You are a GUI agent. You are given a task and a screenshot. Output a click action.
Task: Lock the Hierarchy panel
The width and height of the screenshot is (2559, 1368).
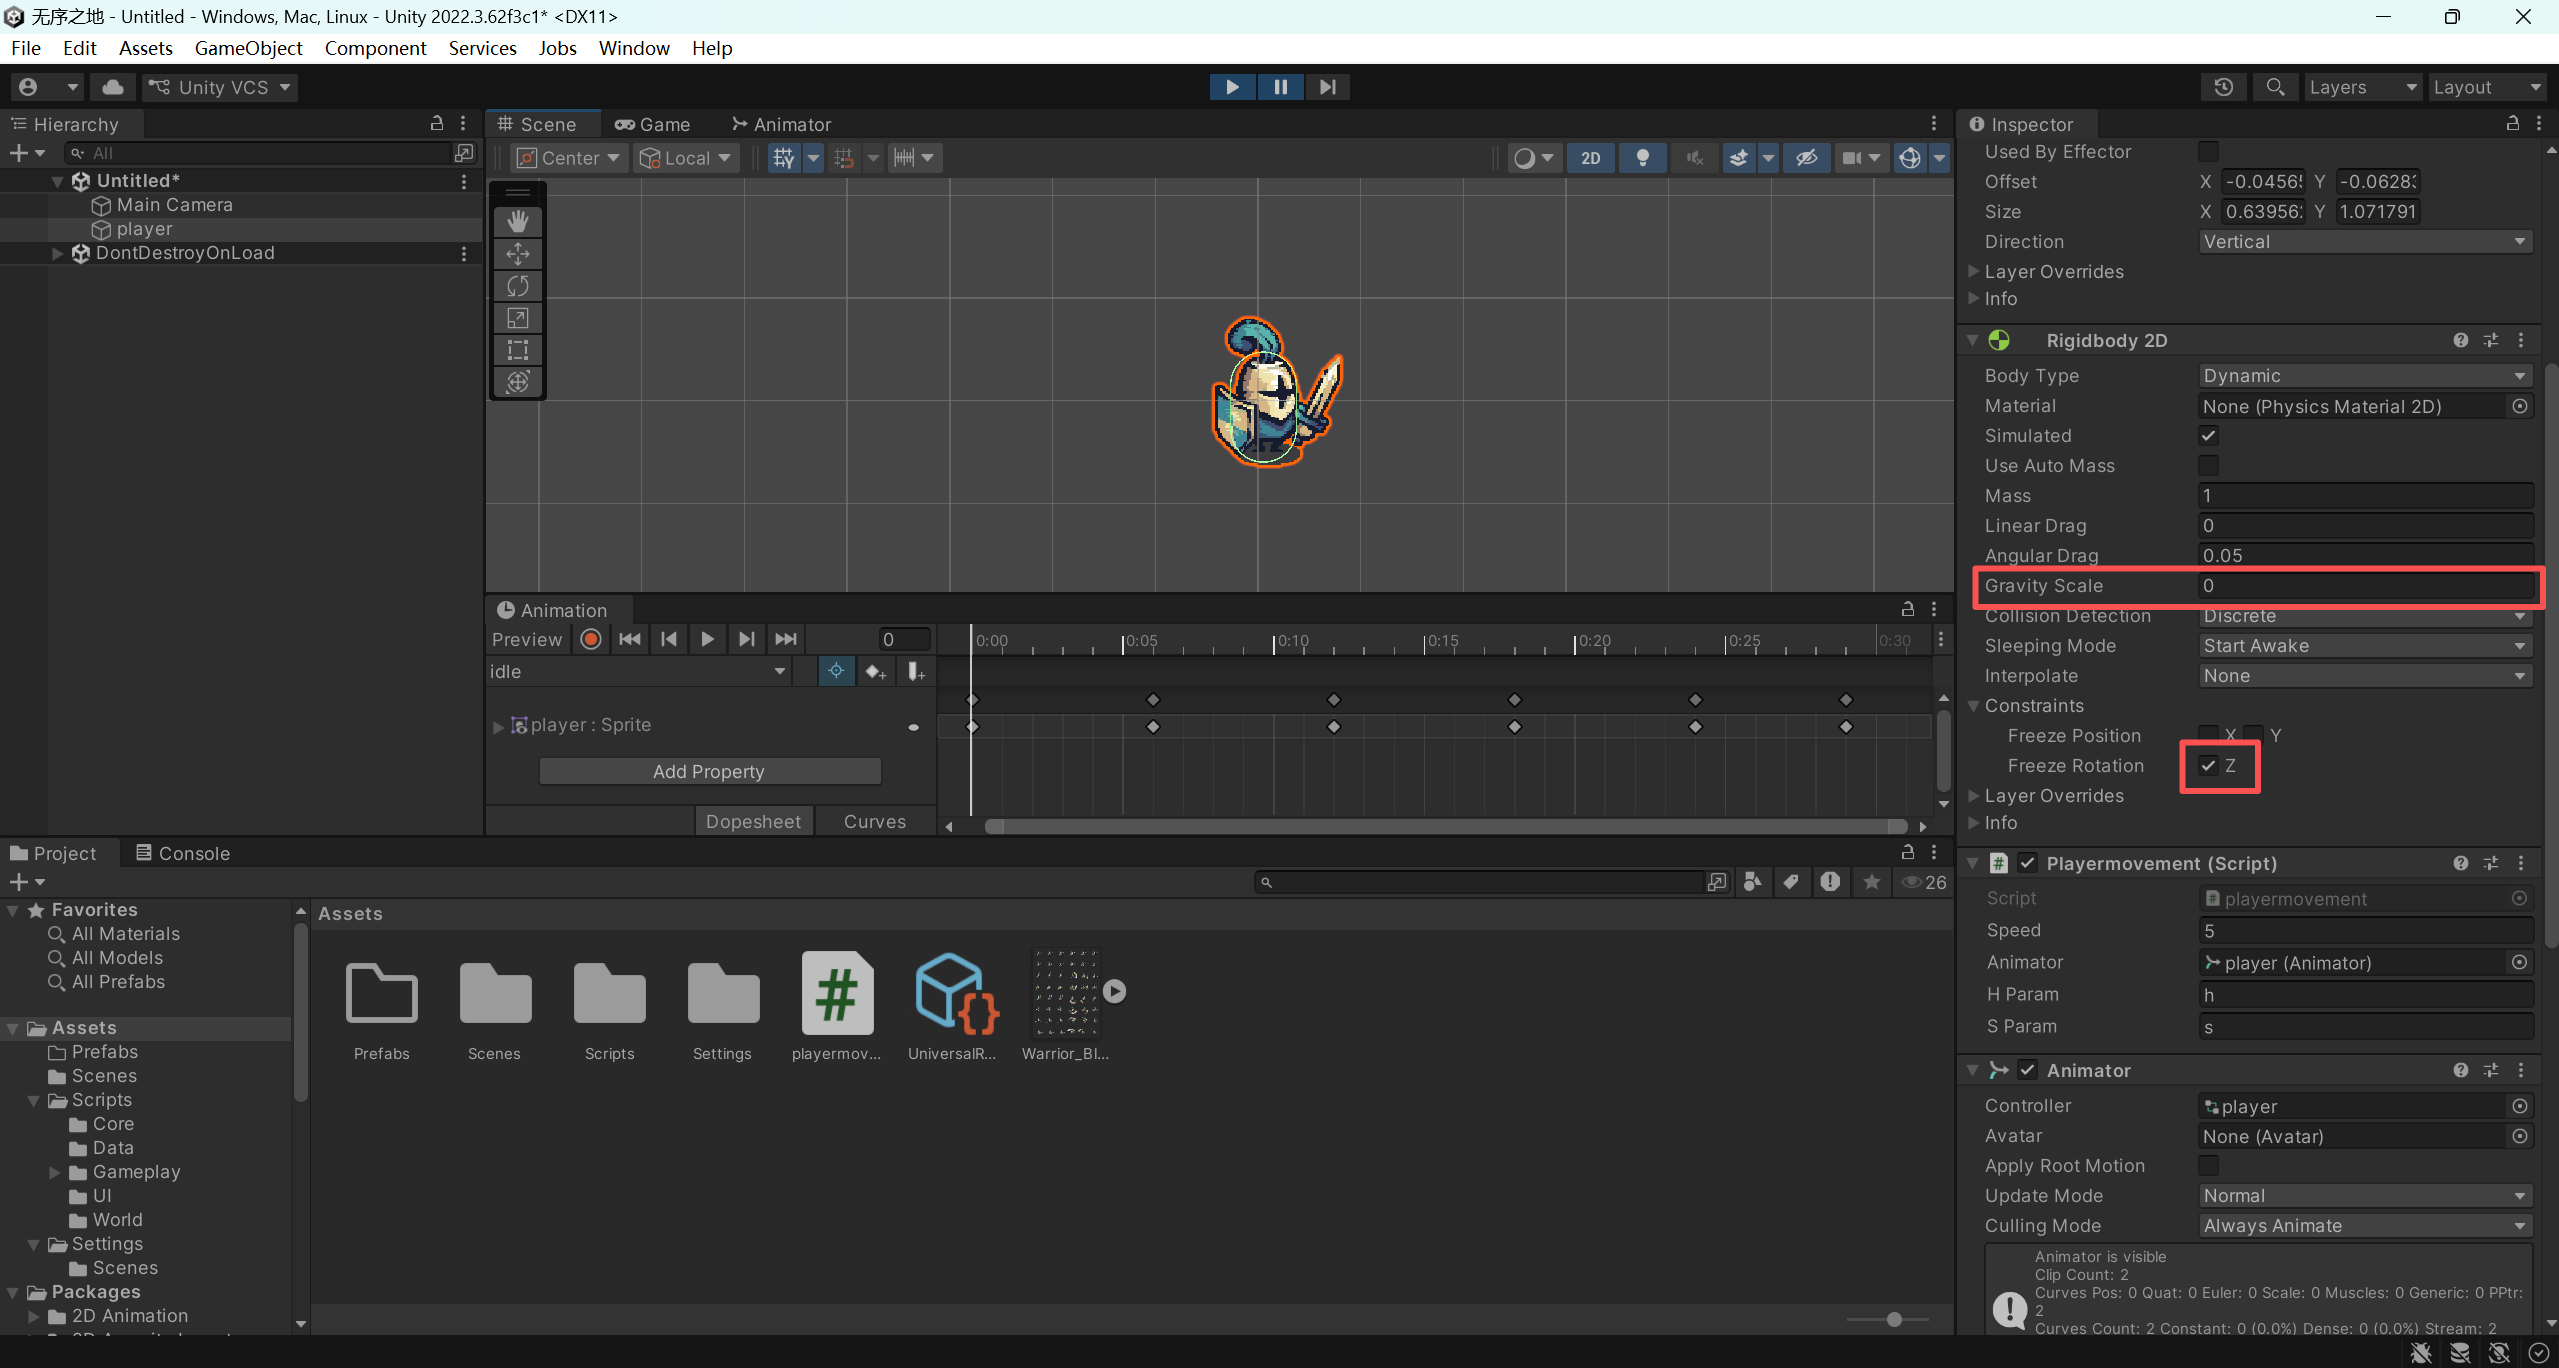click(437, 123)
